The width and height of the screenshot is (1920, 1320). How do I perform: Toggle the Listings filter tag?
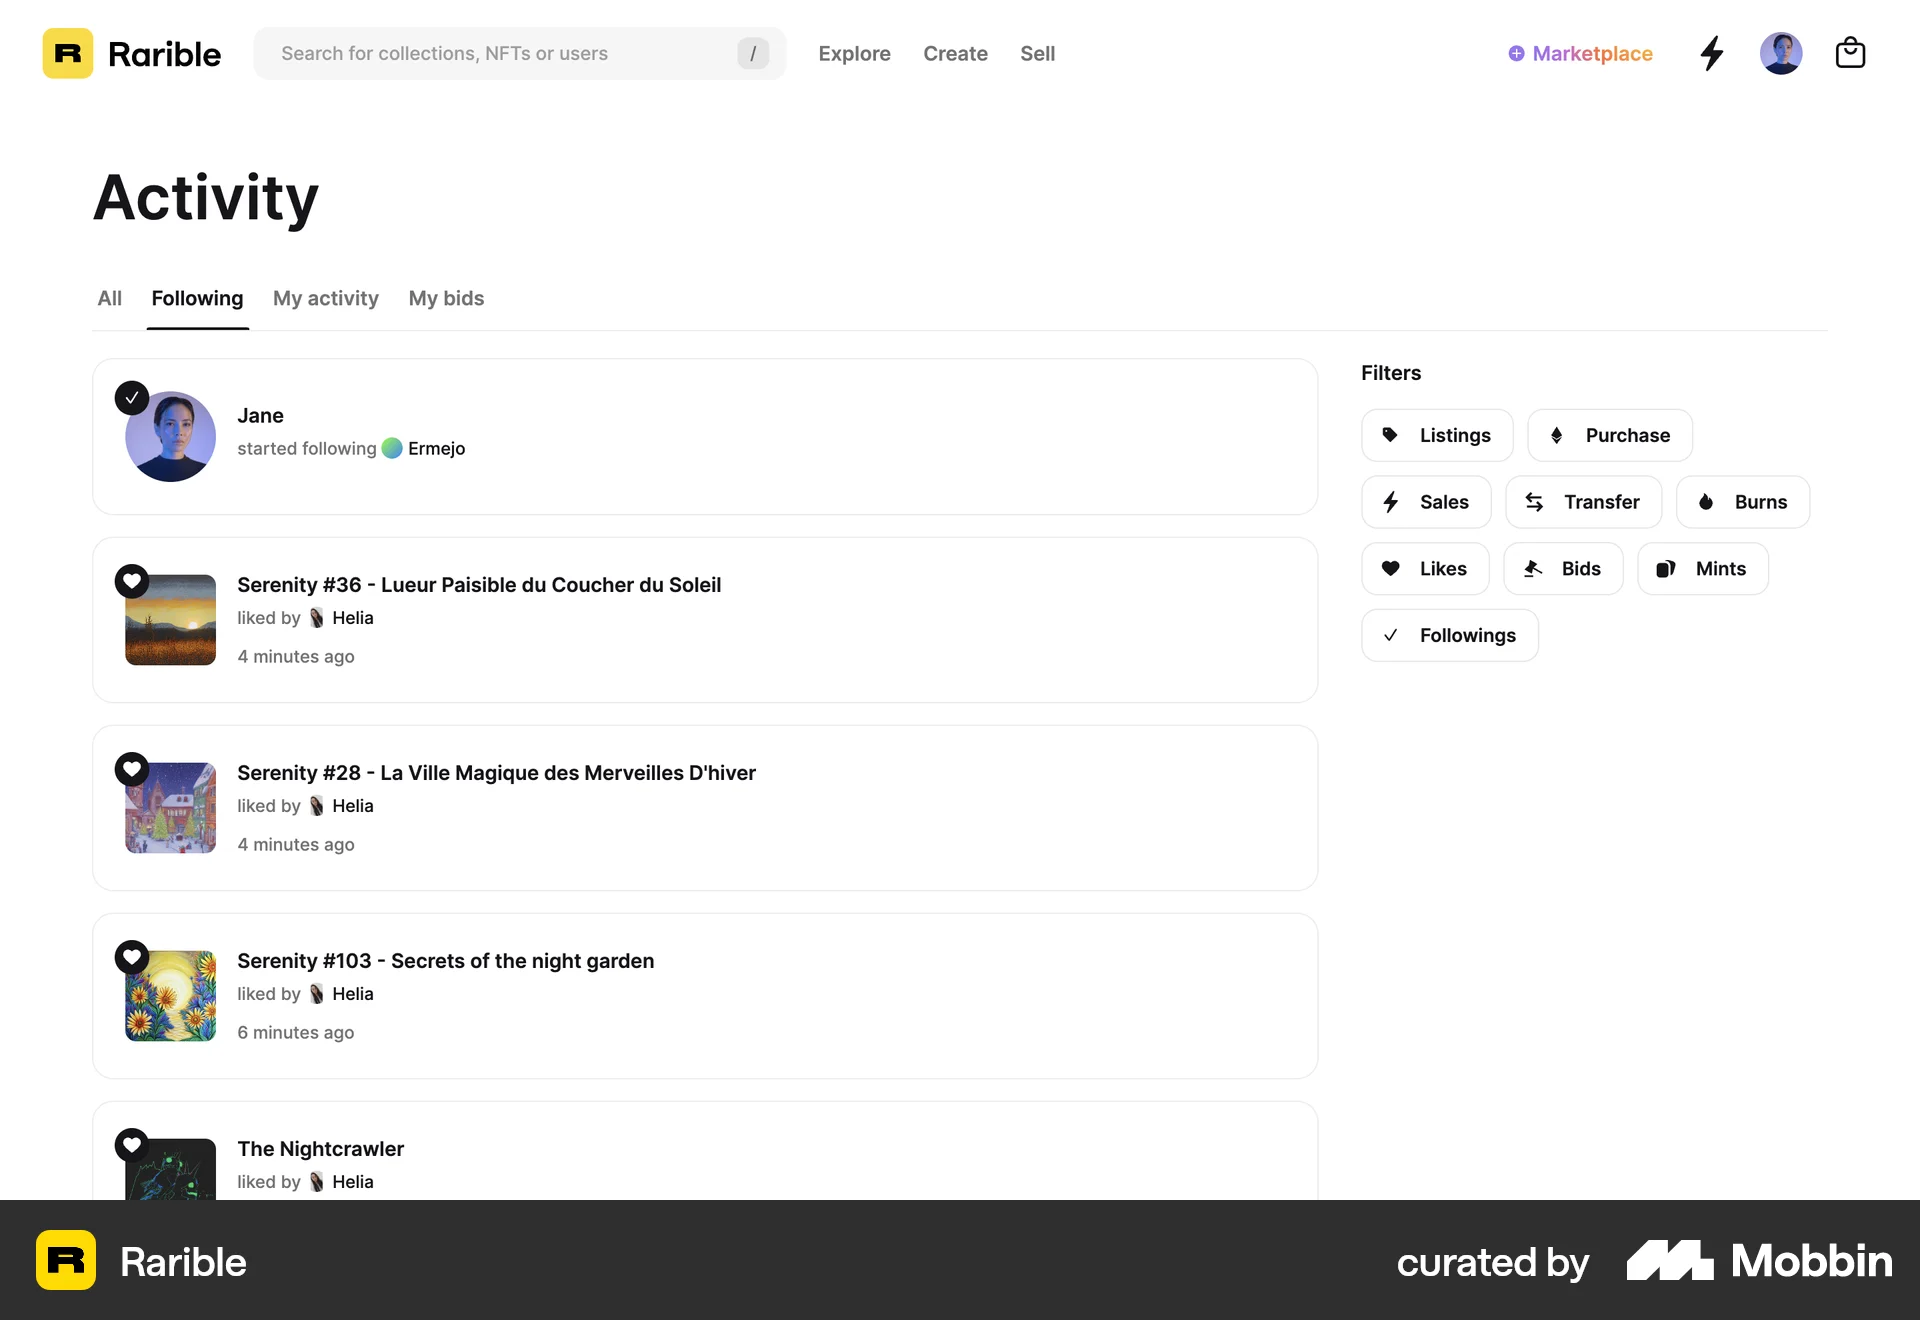1436,435
